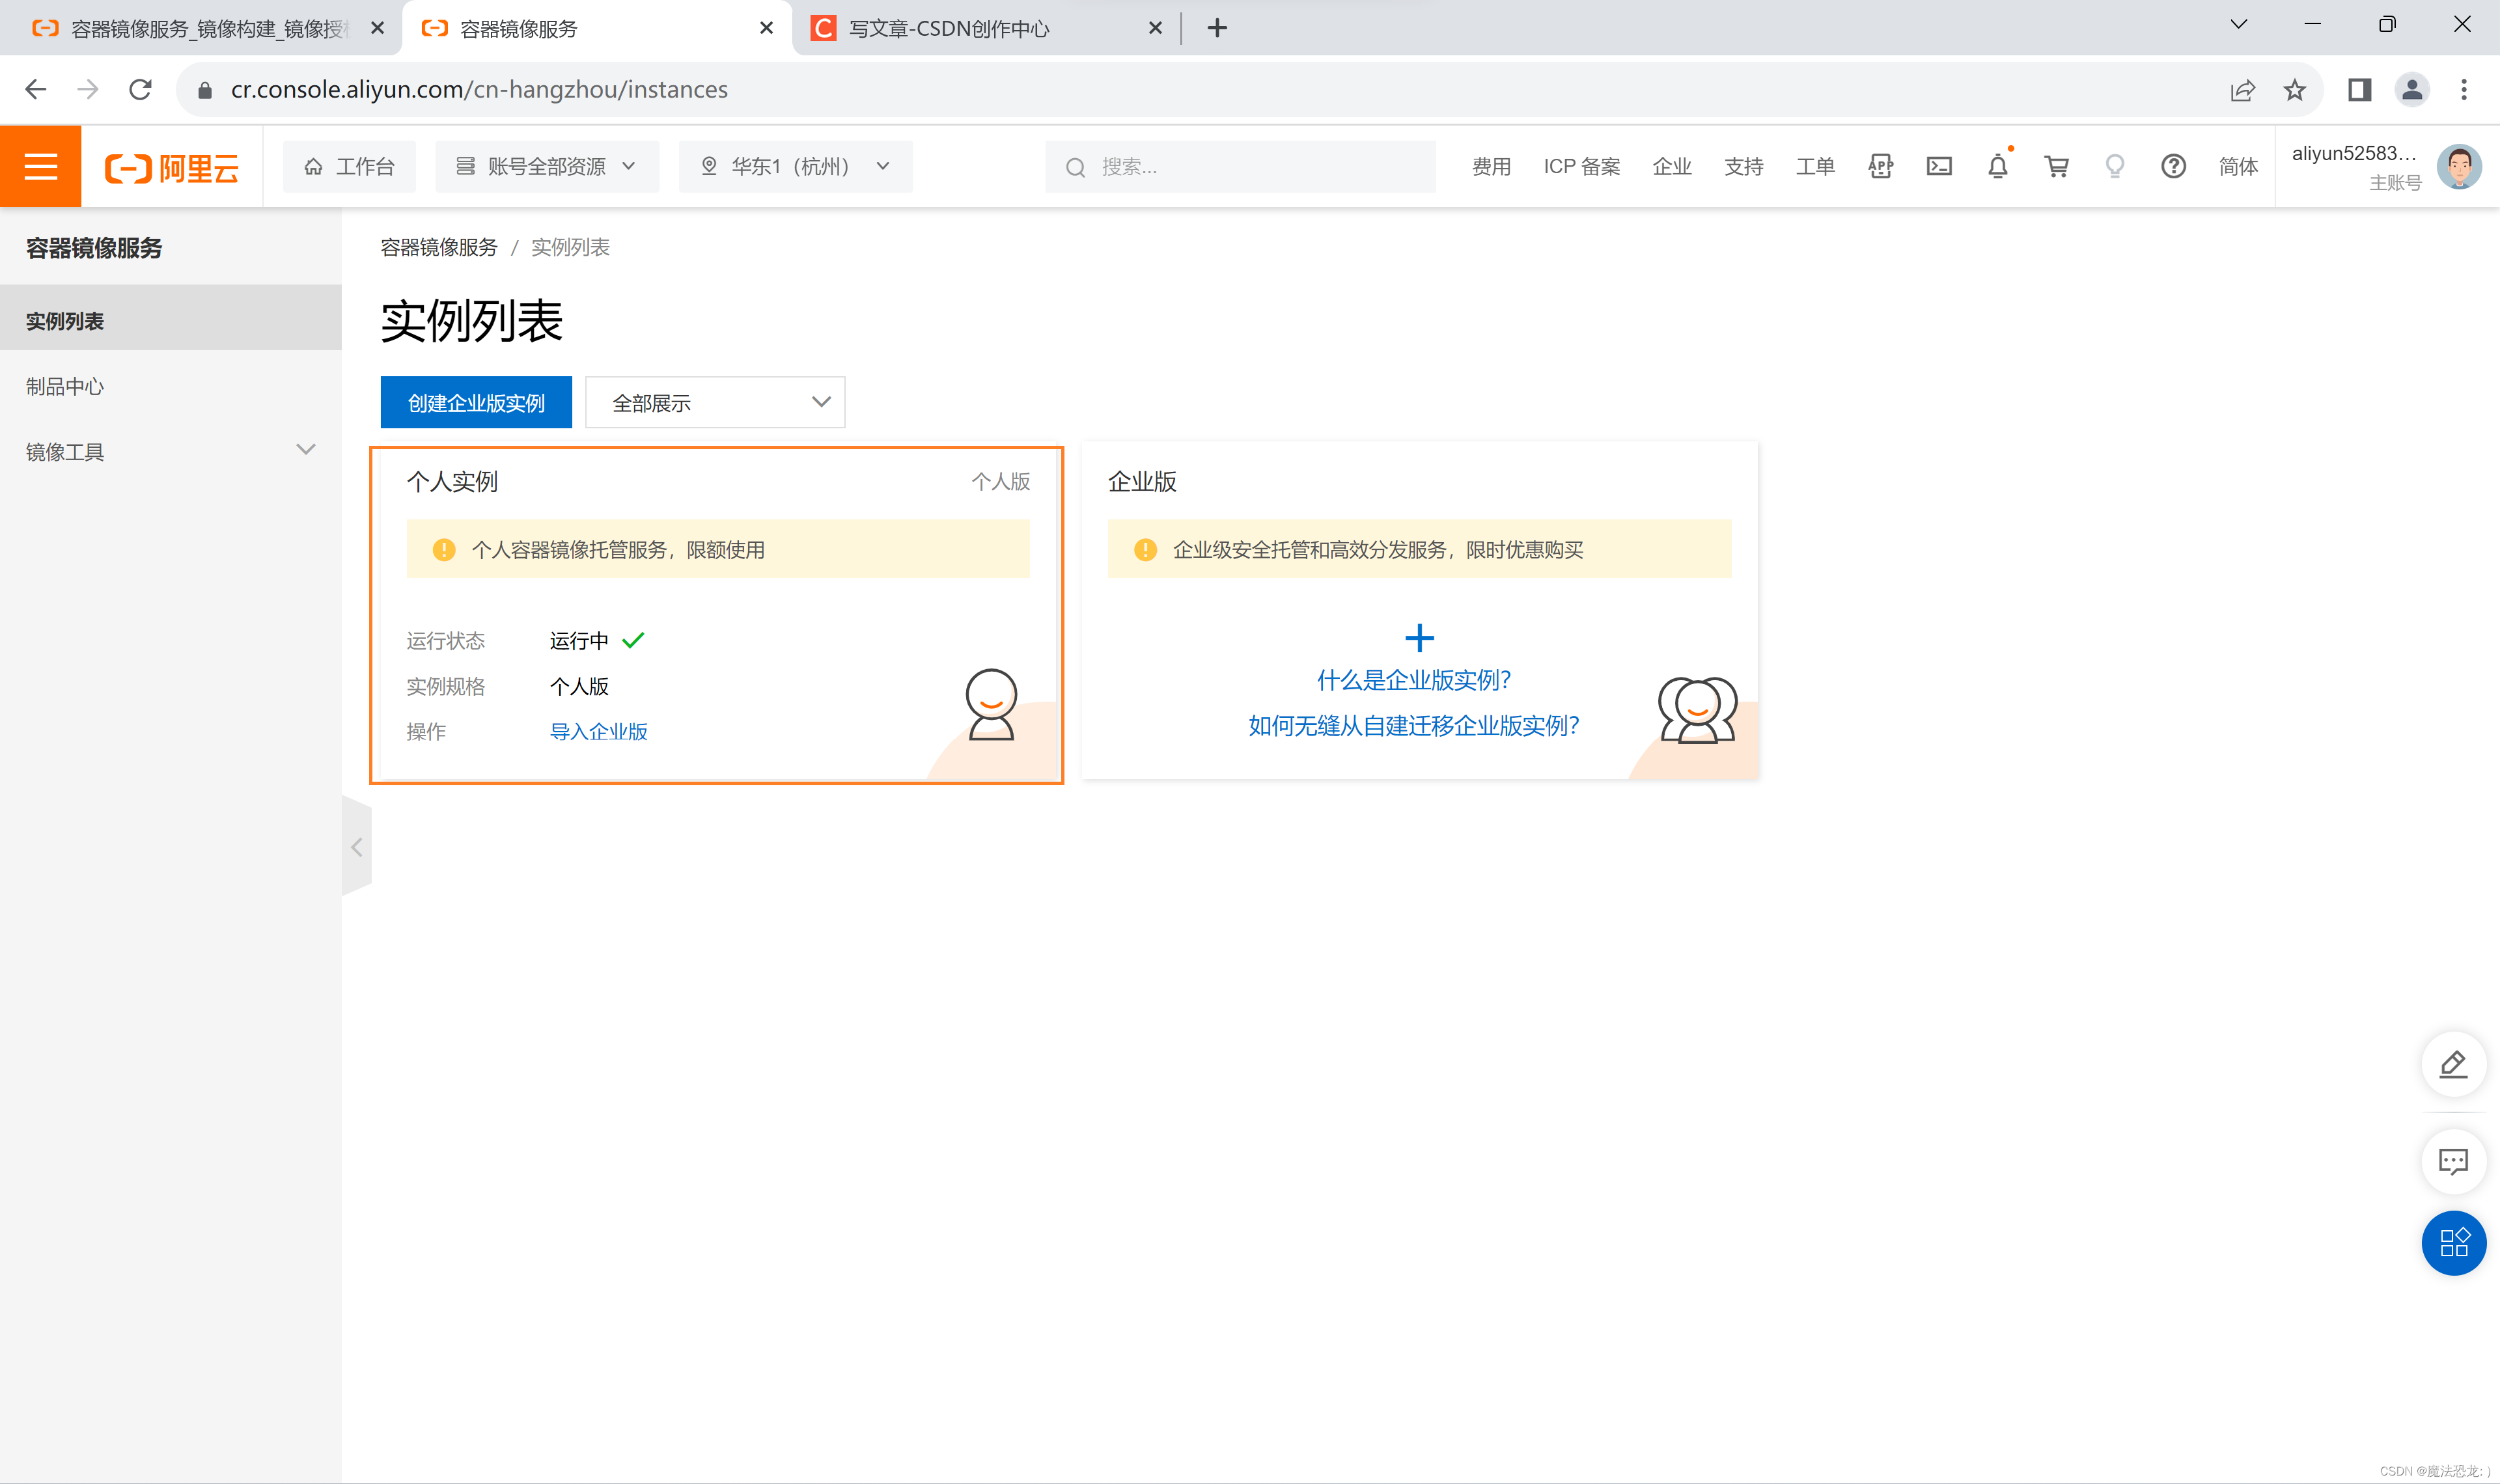
Task: Open the hamburger navigation menu
Action: [x=40, y=166]
